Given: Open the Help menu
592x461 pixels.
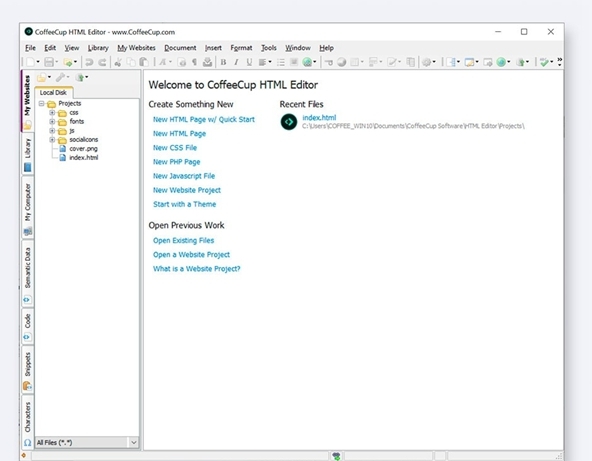Looking at the screenshot, I should [327, 48].
